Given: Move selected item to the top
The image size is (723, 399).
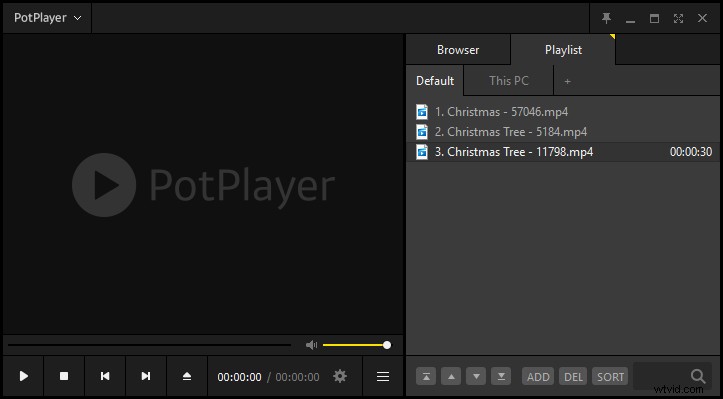Looking at the screenshot, I should pos(426,376).
